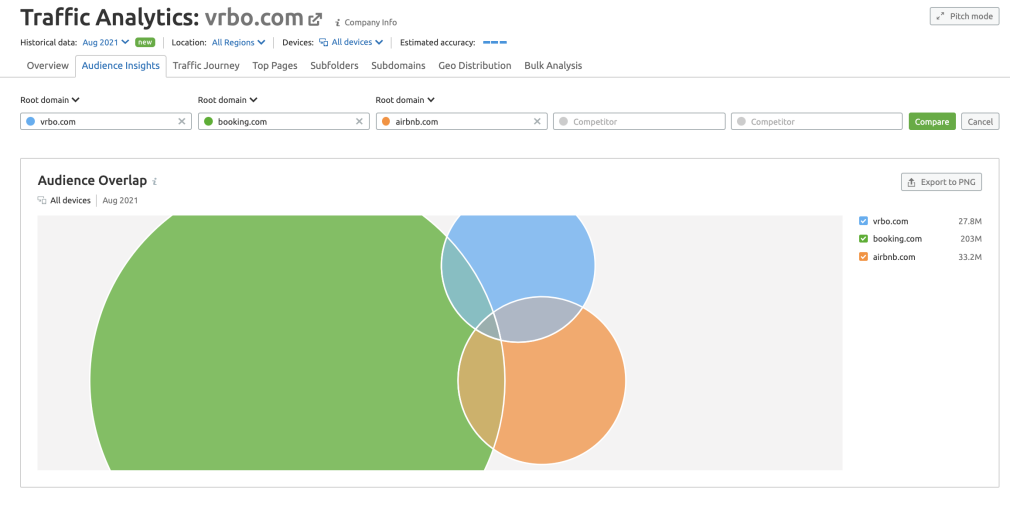Click the blue dot in vrbo.com field

click(30, 121)
